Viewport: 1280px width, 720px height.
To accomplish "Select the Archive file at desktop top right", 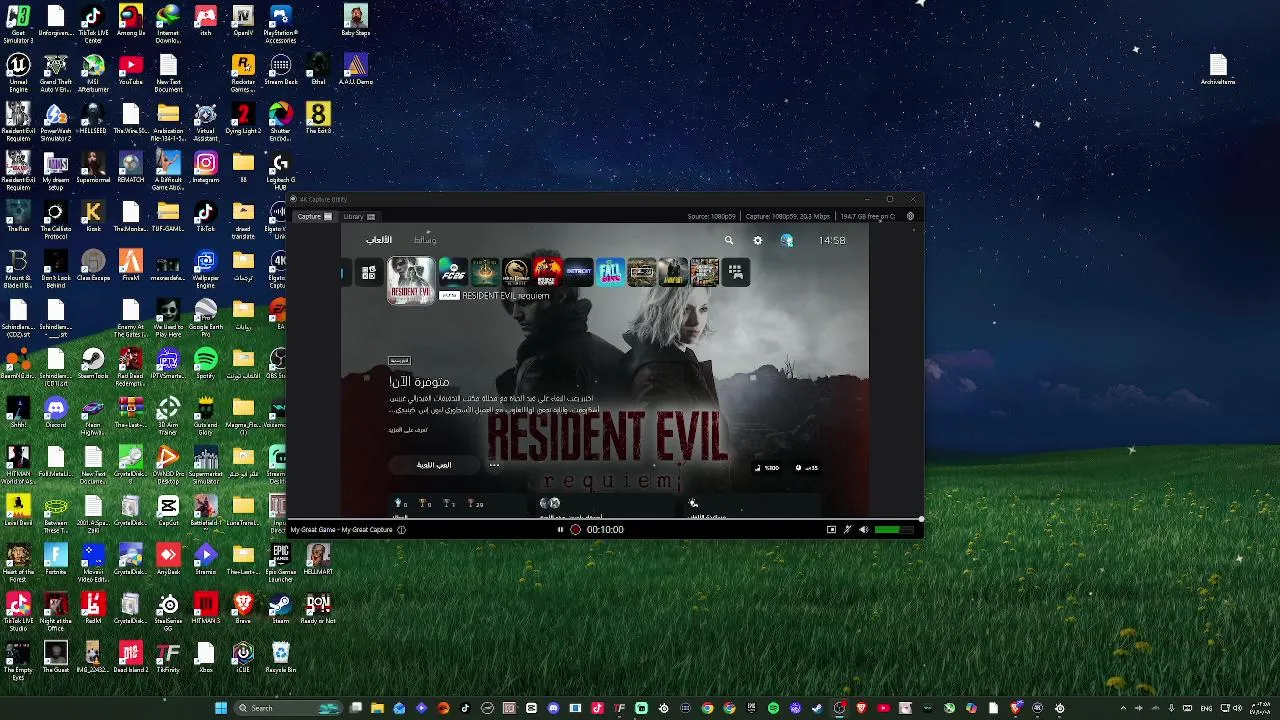I will click(x=1217, y=70).
